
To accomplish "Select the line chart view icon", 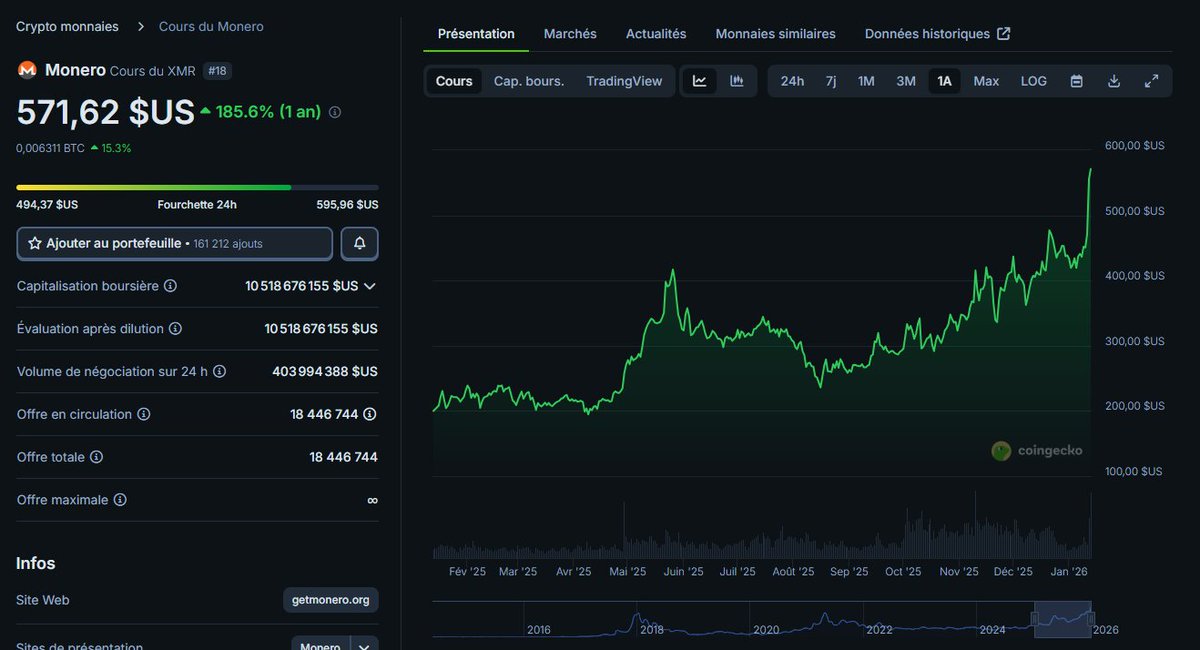I will pyautogui.click(x=700, y=81).
